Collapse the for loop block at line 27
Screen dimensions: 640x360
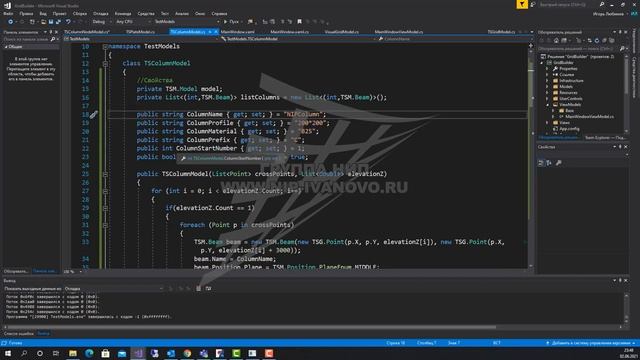105,191
